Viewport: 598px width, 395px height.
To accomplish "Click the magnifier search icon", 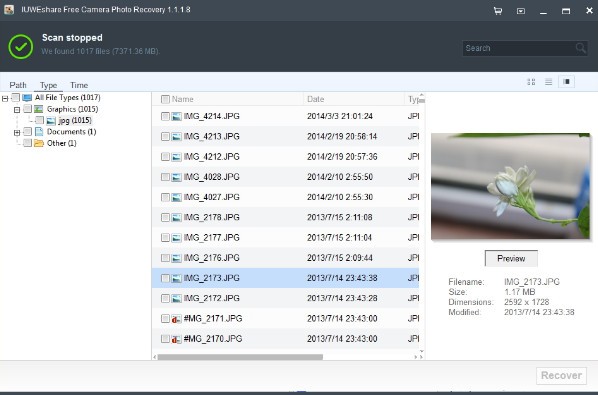I will tap(580, 48).
